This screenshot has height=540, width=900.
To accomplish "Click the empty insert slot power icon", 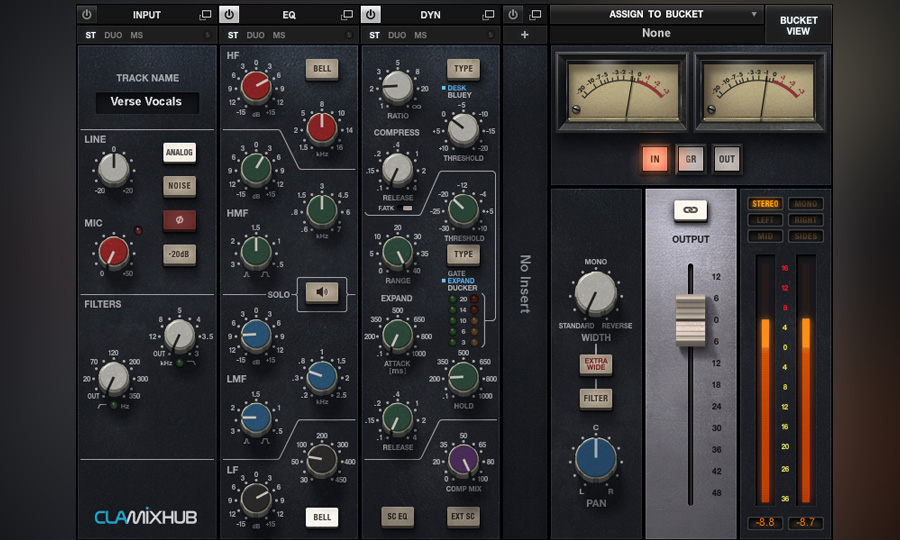I will coord(513,15).
